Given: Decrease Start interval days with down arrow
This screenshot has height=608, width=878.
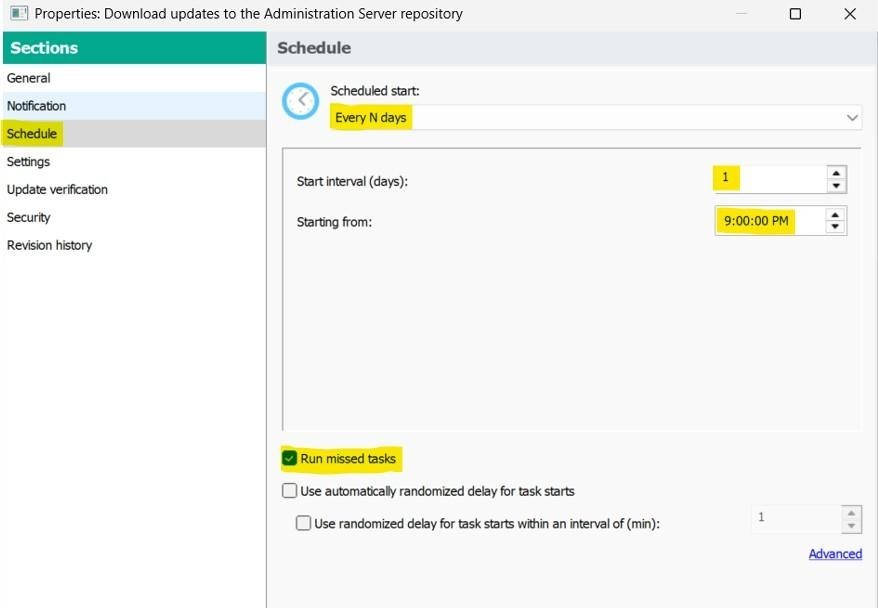Looking at the screenshot, I should [836, 186].
